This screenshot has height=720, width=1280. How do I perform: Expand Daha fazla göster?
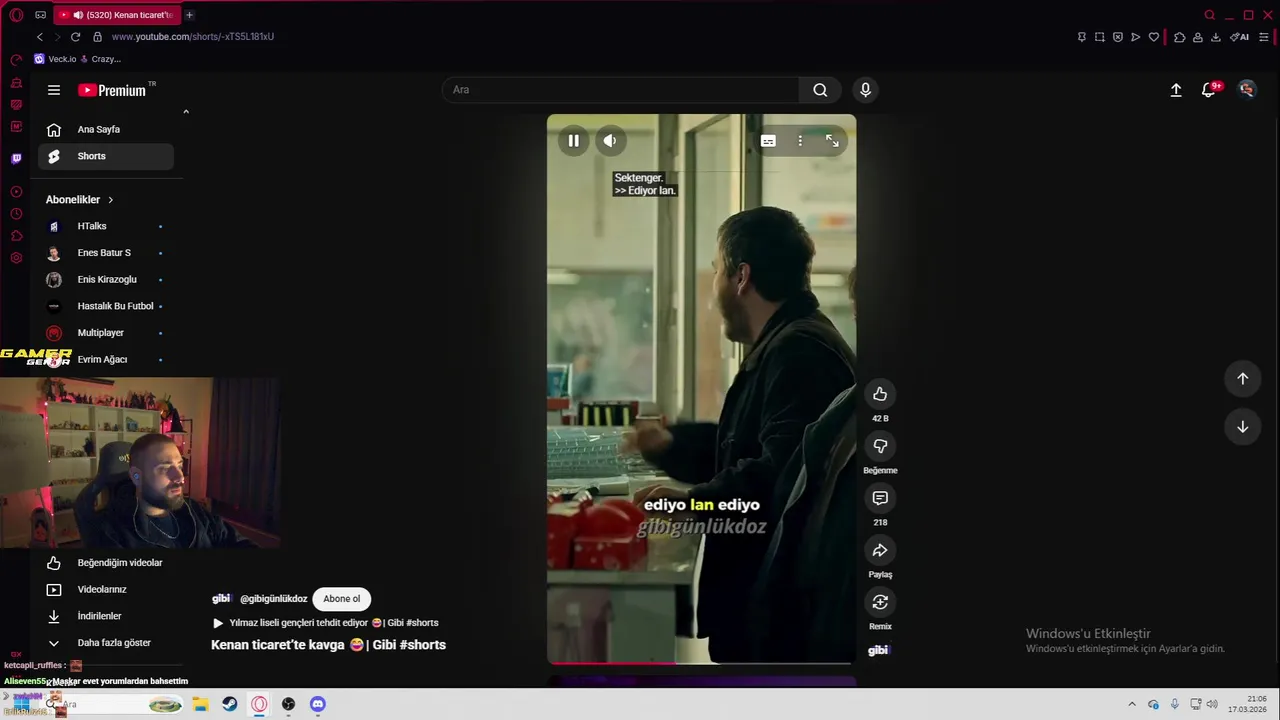coord(106,643)
